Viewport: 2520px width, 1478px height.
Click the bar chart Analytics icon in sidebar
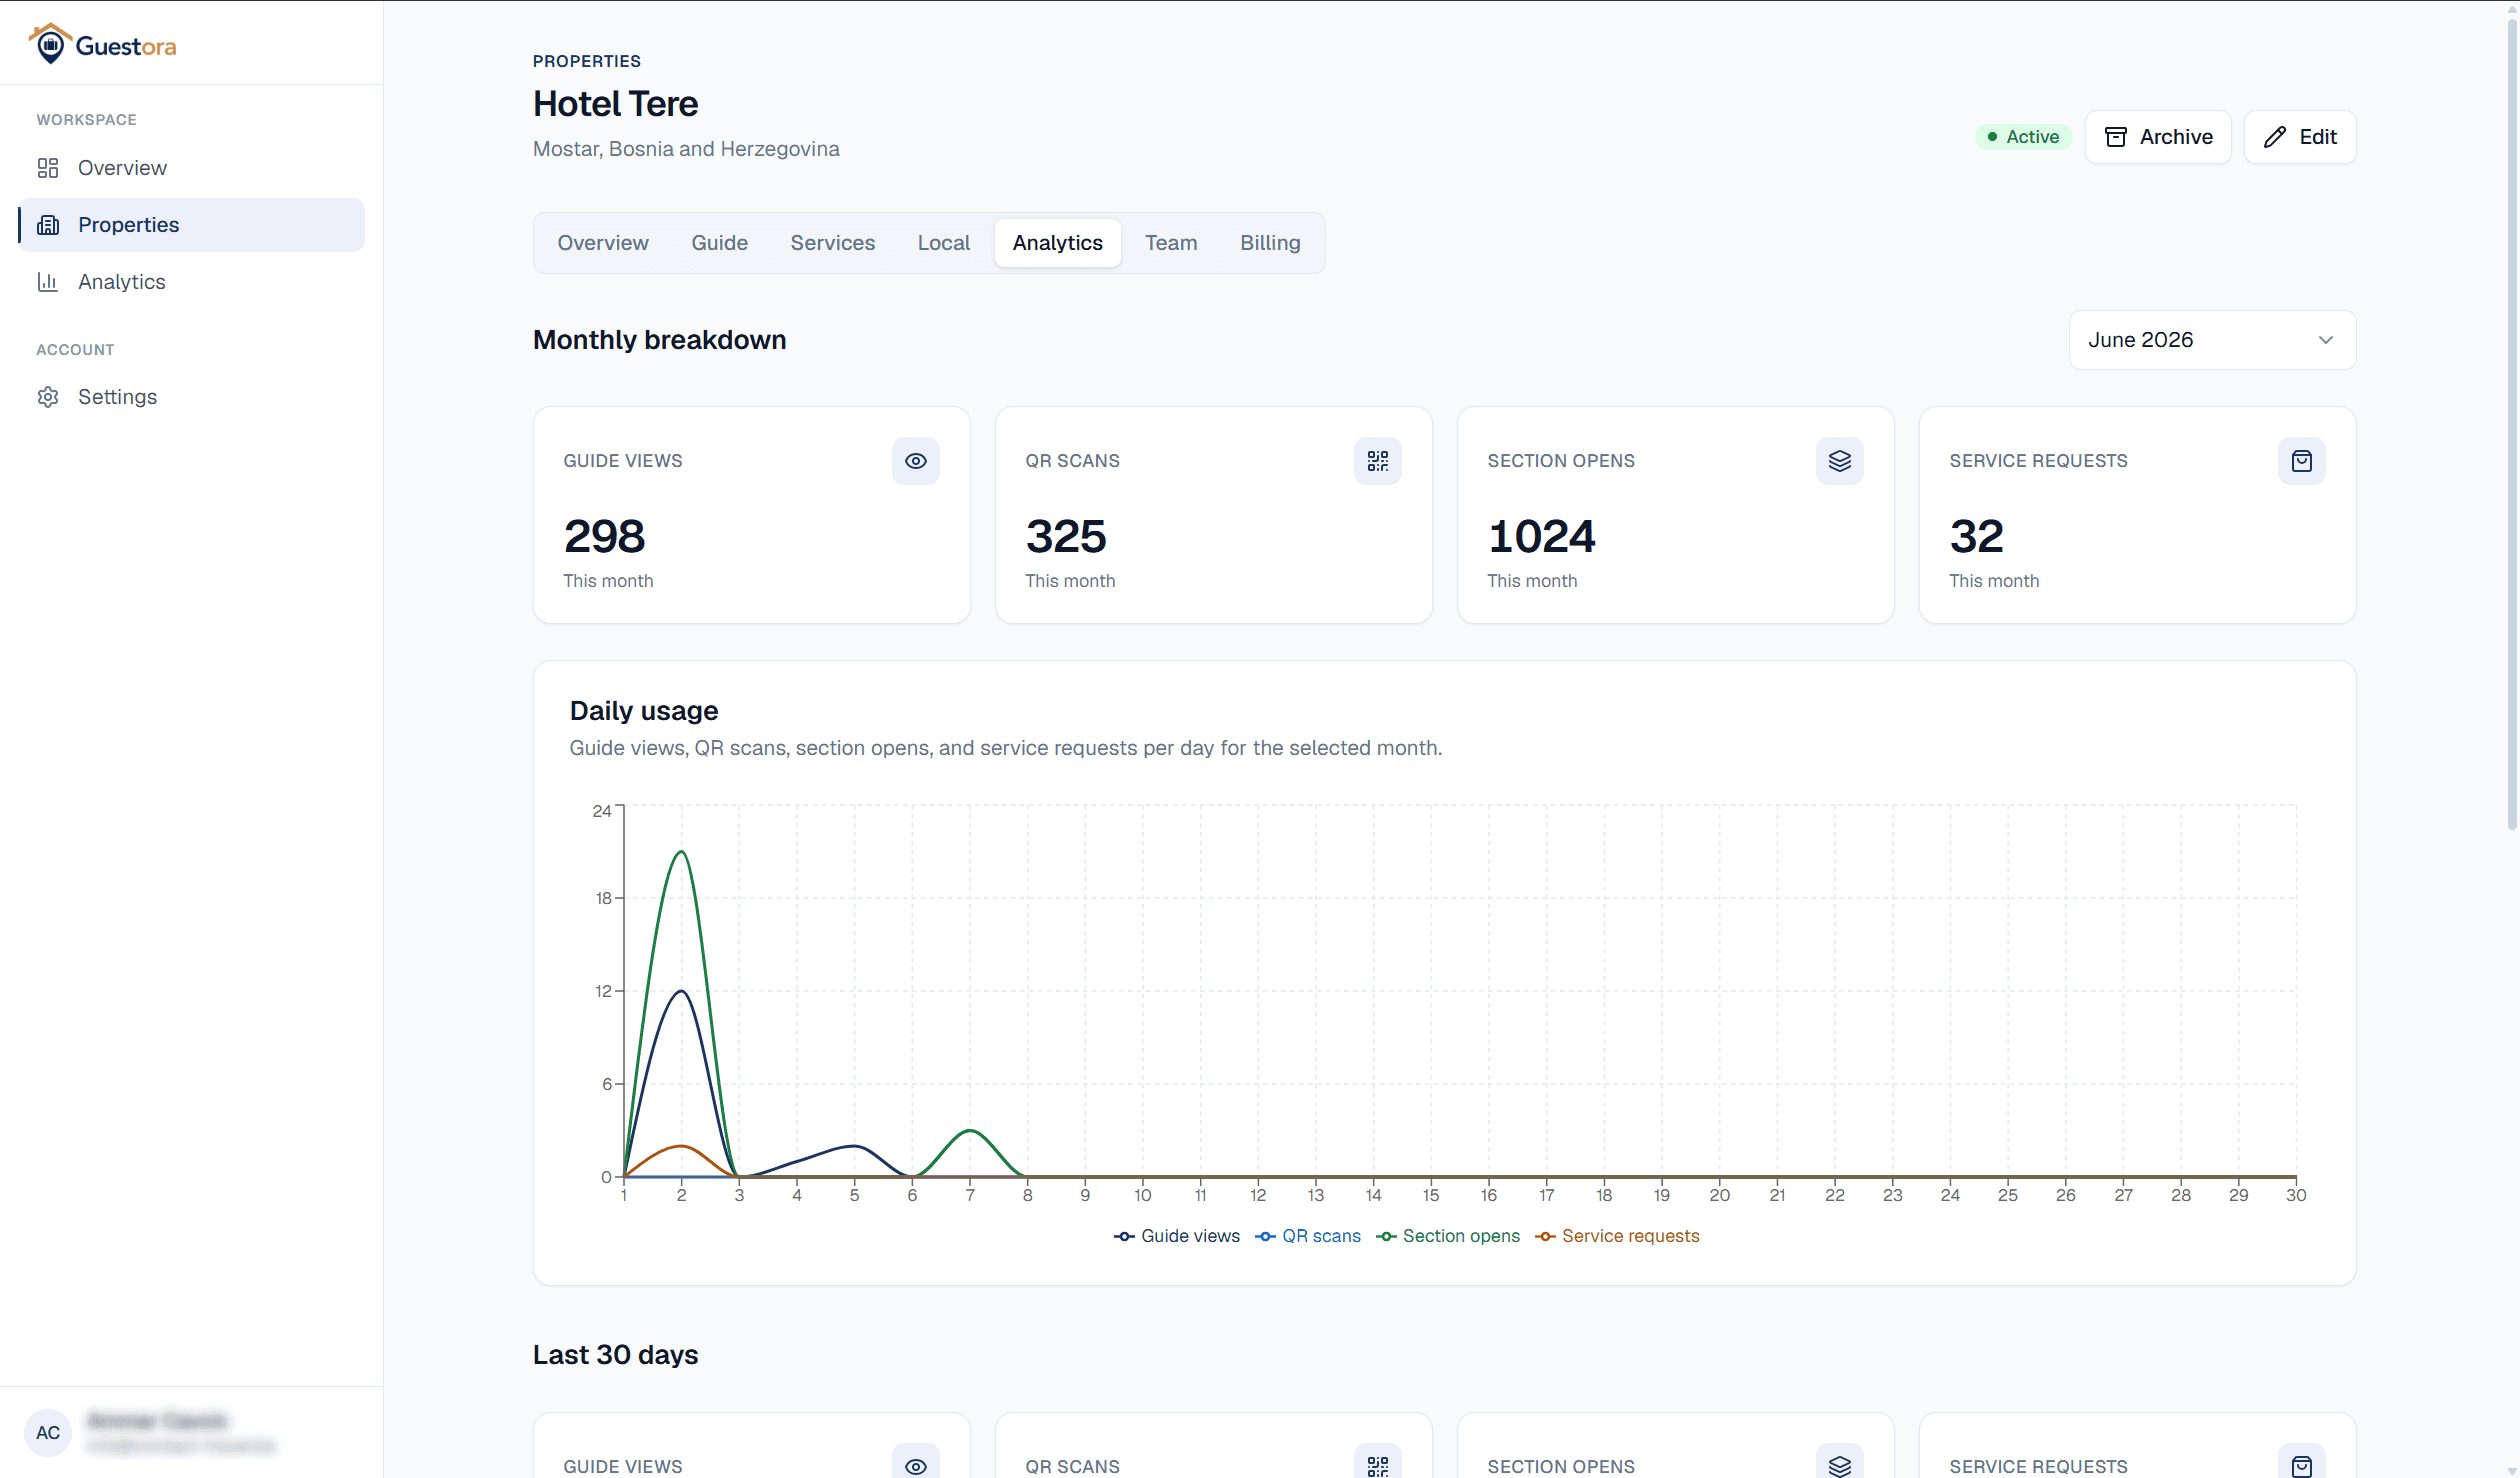point(48,282)
